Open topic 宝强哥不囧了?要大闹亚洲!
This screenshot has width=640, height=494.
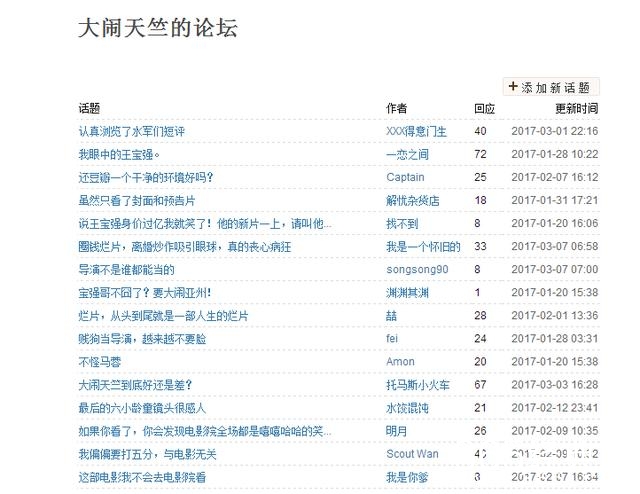[144, 292]
